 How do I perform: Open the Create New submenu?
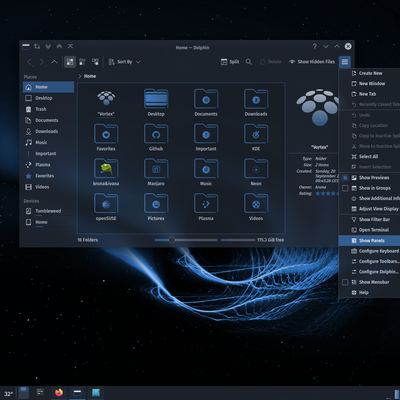point(369,73)
